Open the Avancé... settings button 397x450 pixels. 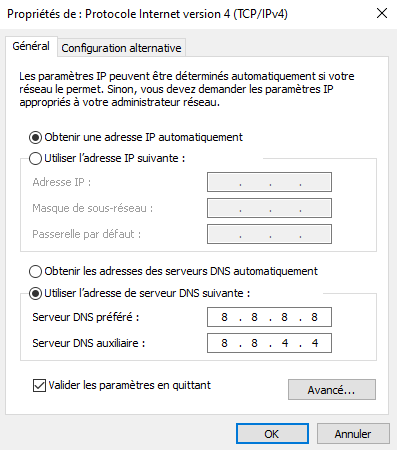[x=332, y=390]
